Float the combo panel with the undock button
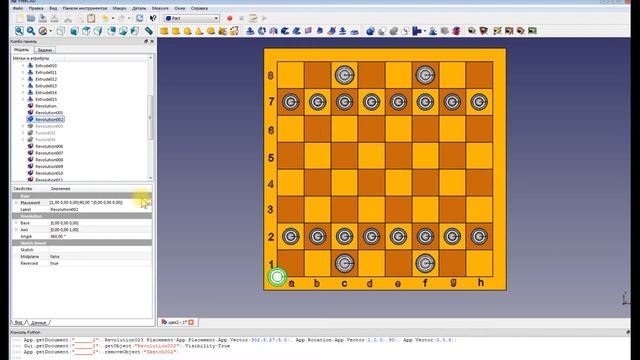Screen dimensions: 640x360 point(146,42)
